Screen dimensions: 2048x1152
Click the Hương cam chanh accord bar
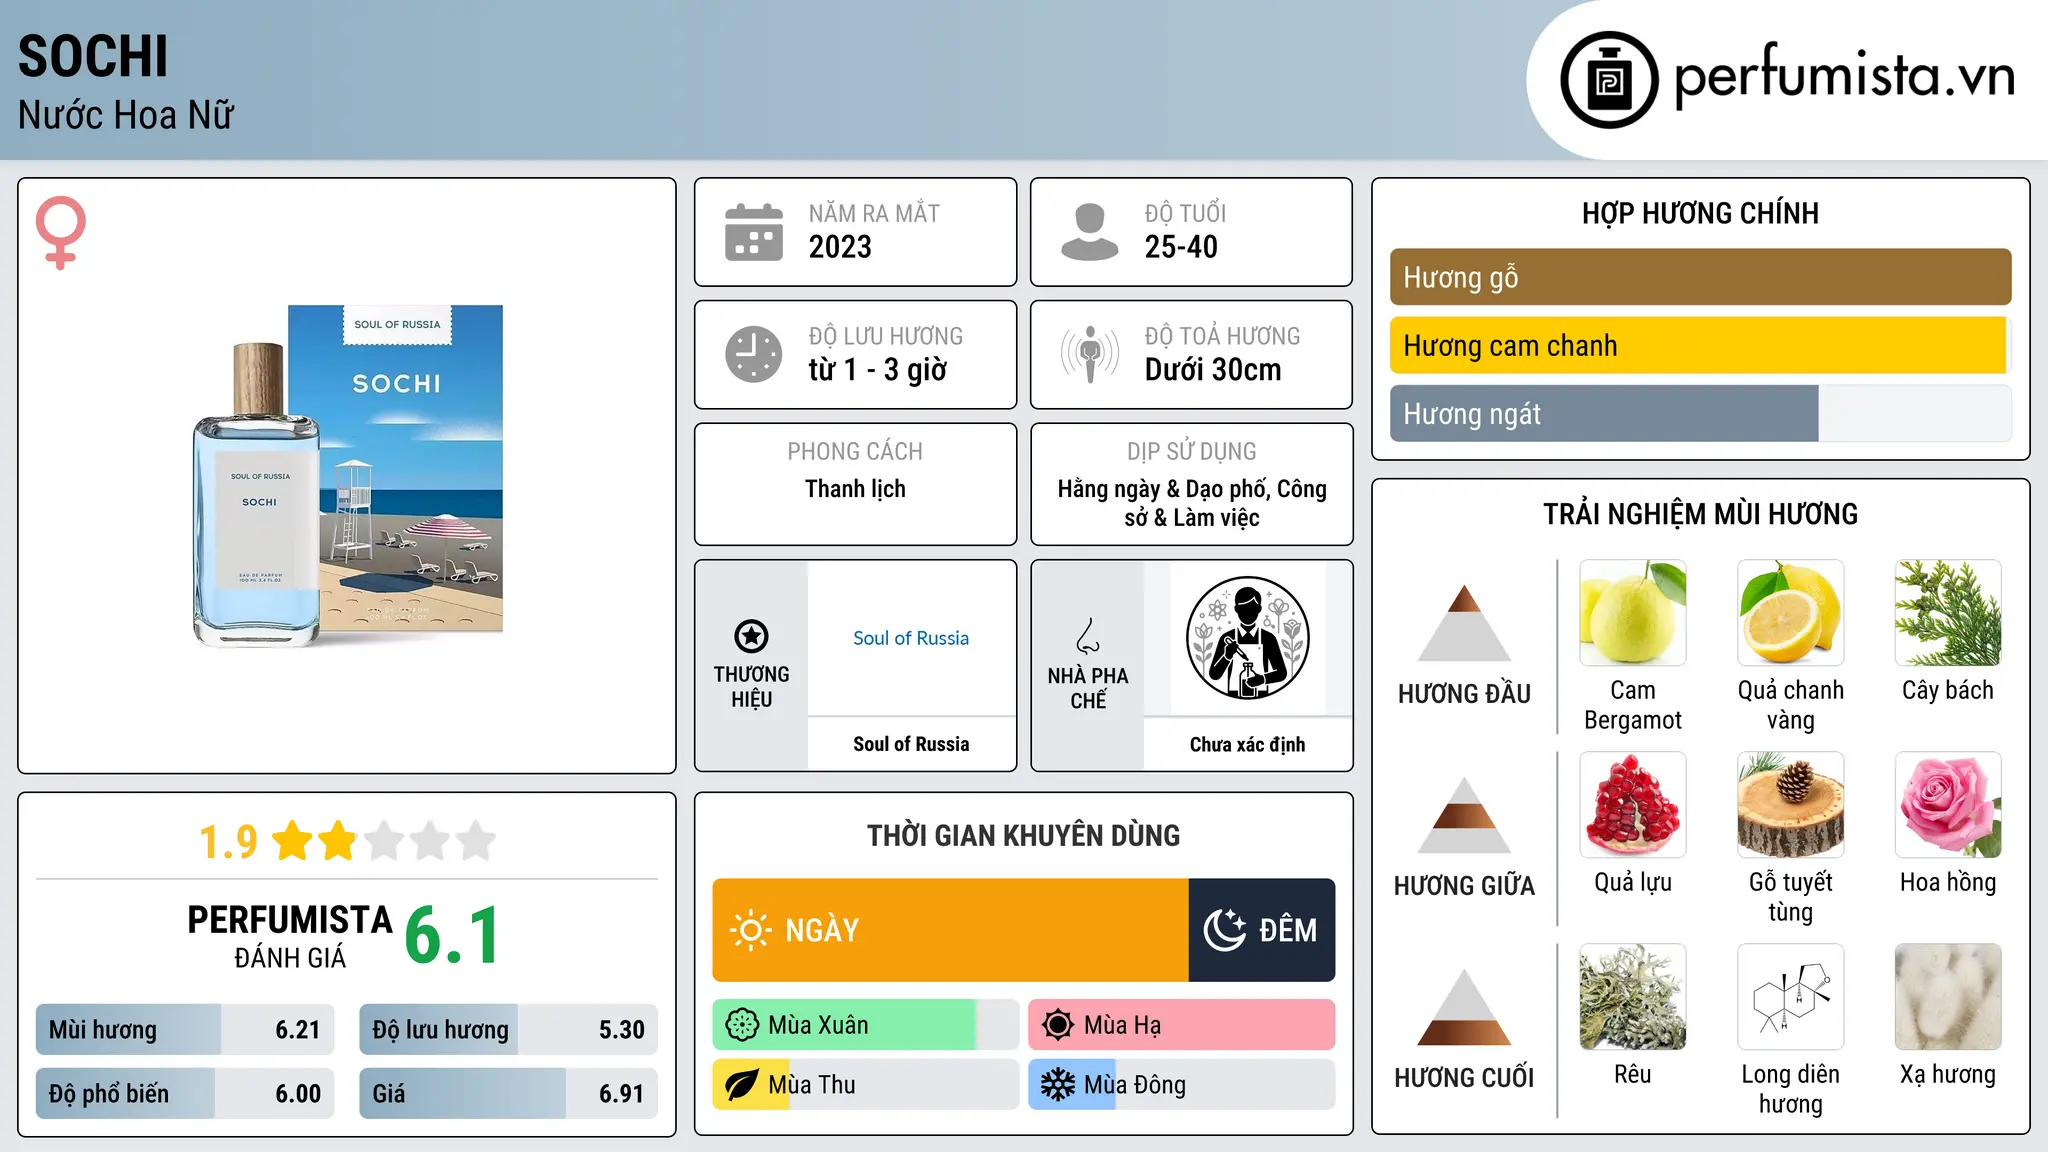(x=1700, y=345)
